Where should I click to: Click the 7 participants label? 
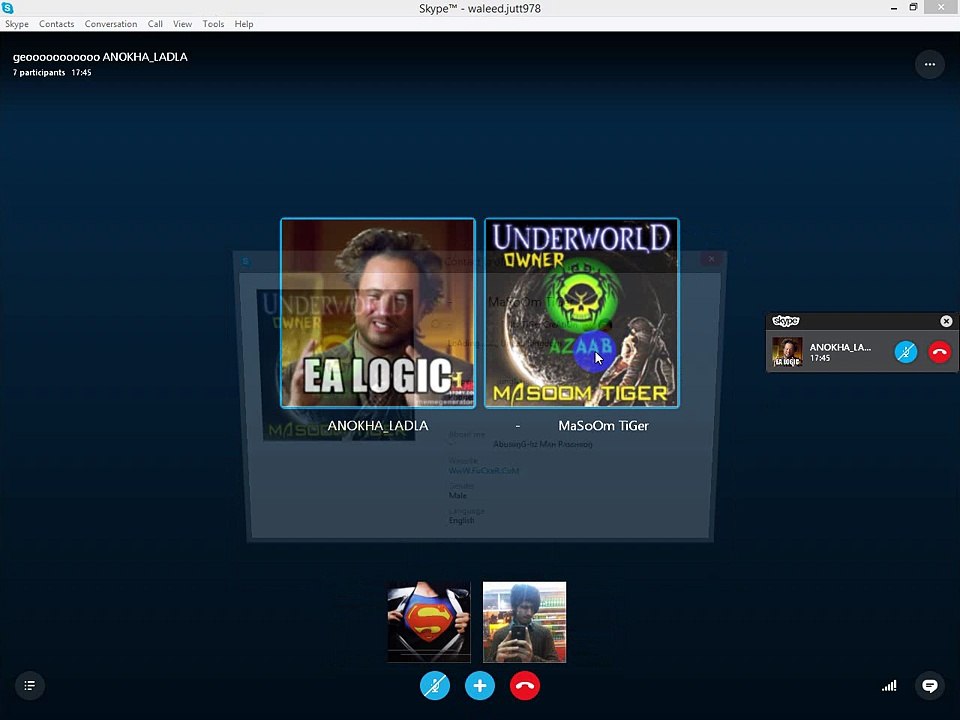click(x=39, y=72)
